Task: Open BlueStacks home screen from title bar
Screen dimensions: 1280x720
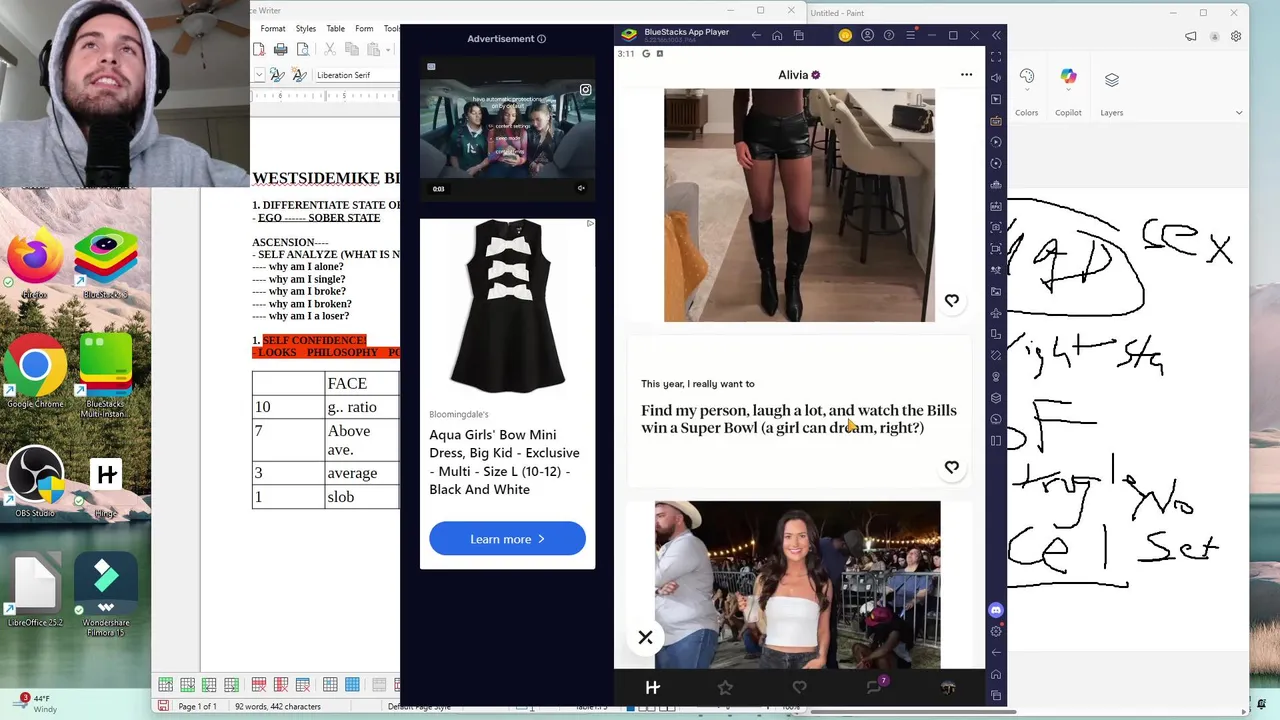Action: point(777,36)
